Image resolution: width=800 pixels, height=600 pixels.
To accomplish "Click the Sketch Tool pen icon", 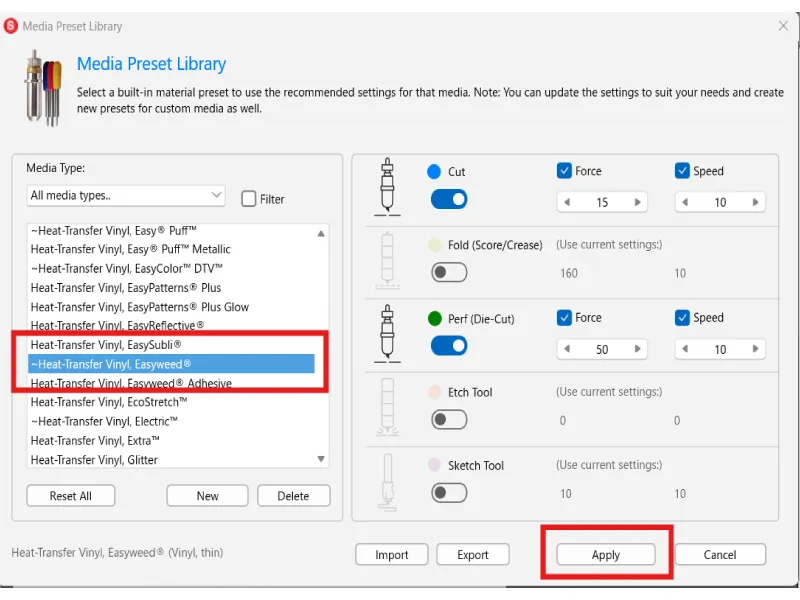I will pyautogui.click(x=384, y=480).
